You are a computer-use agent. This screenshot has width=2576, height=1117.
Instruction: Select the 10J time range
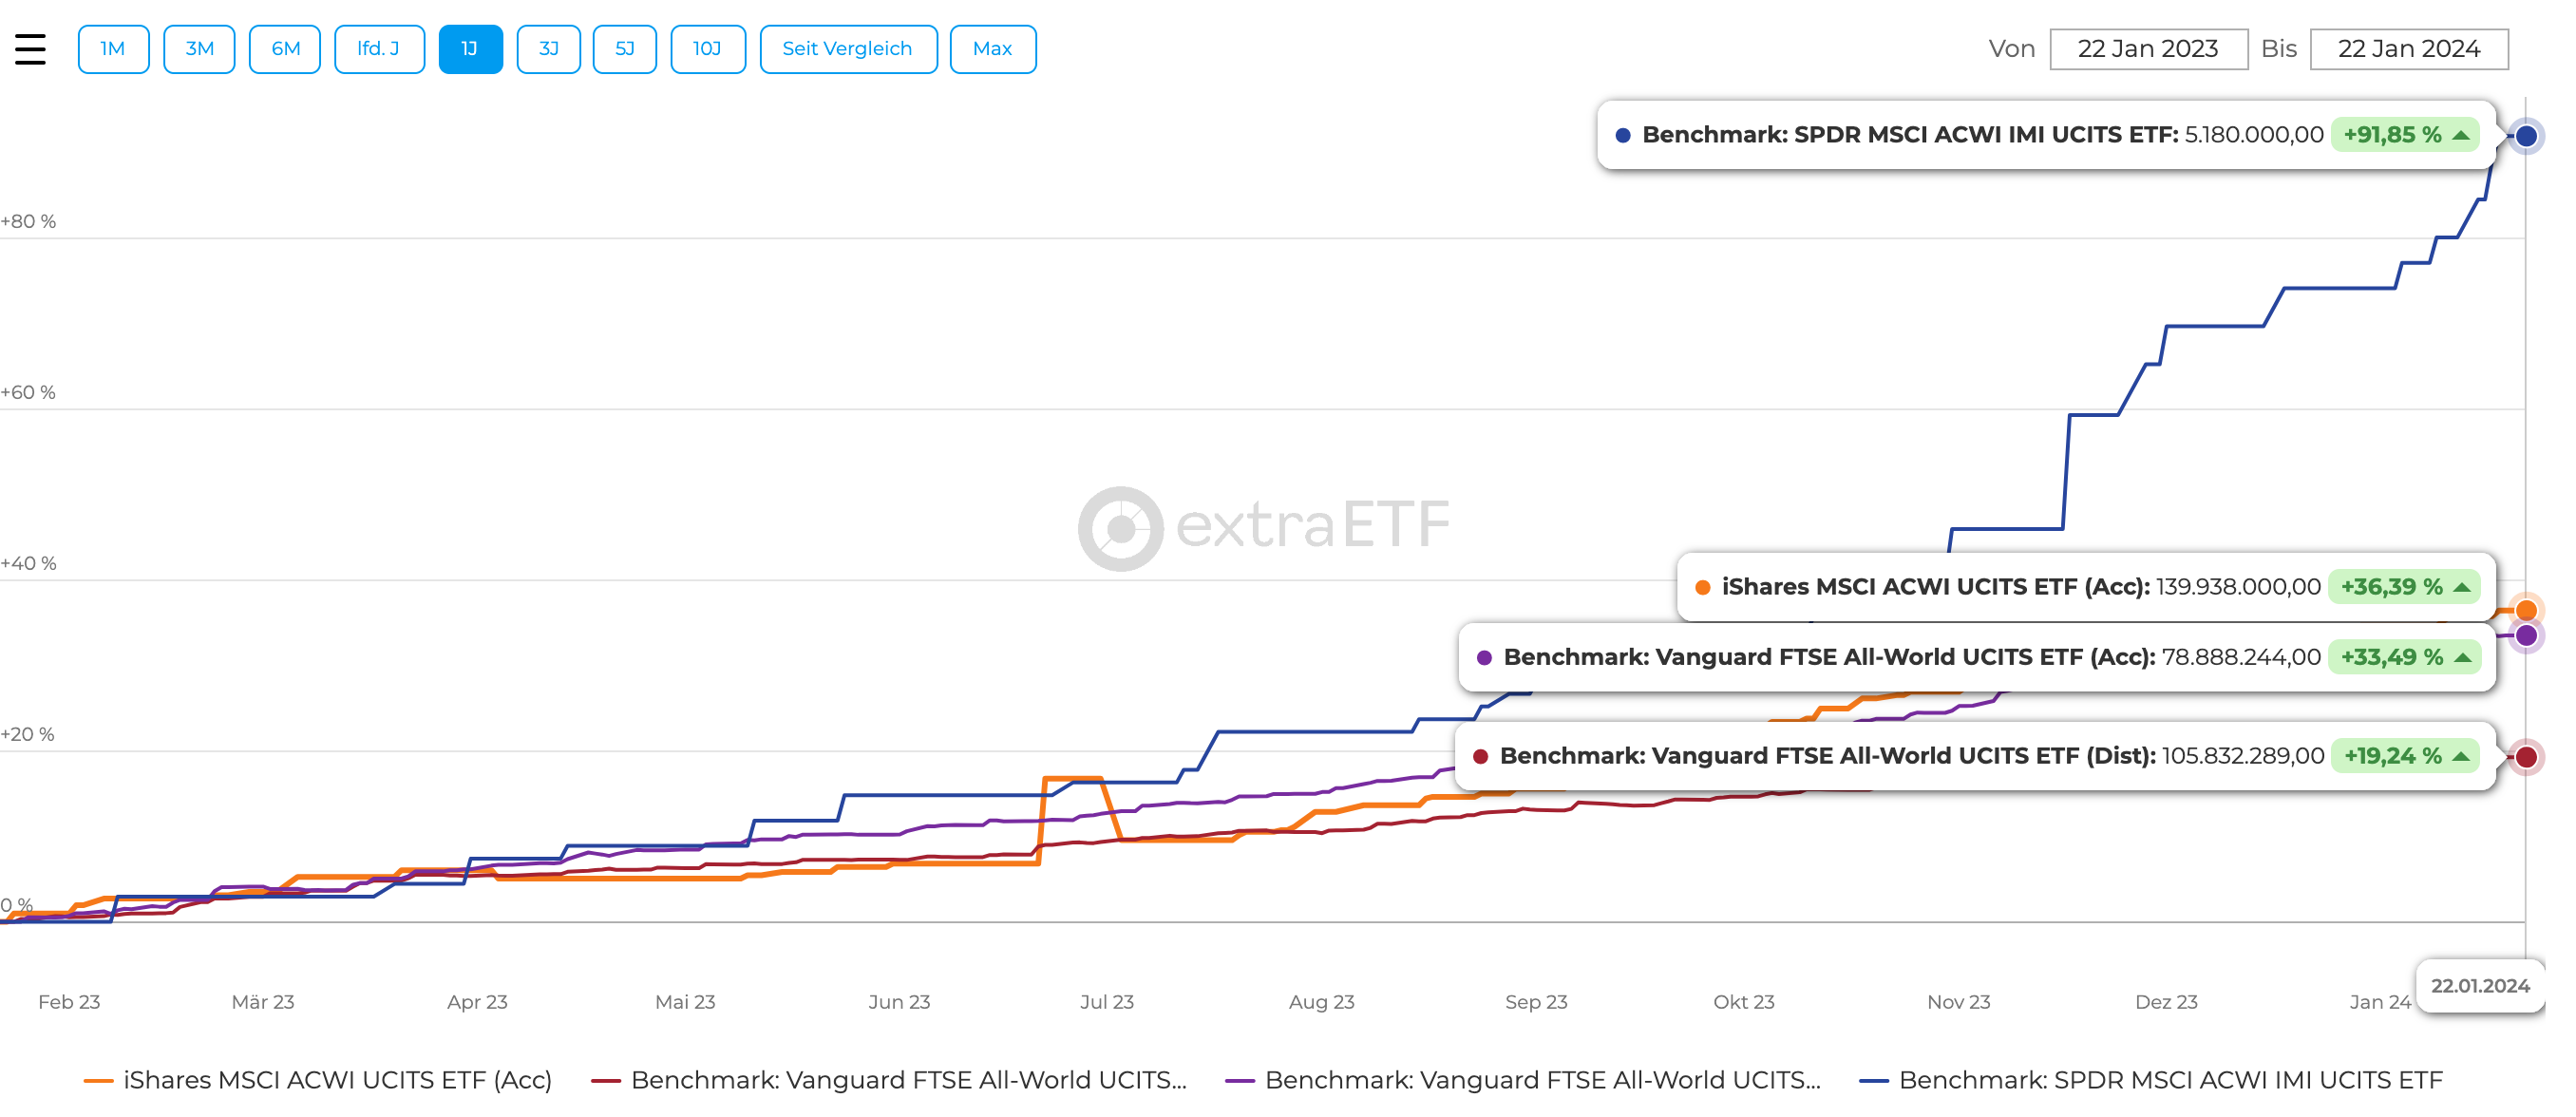pos(707,49)
